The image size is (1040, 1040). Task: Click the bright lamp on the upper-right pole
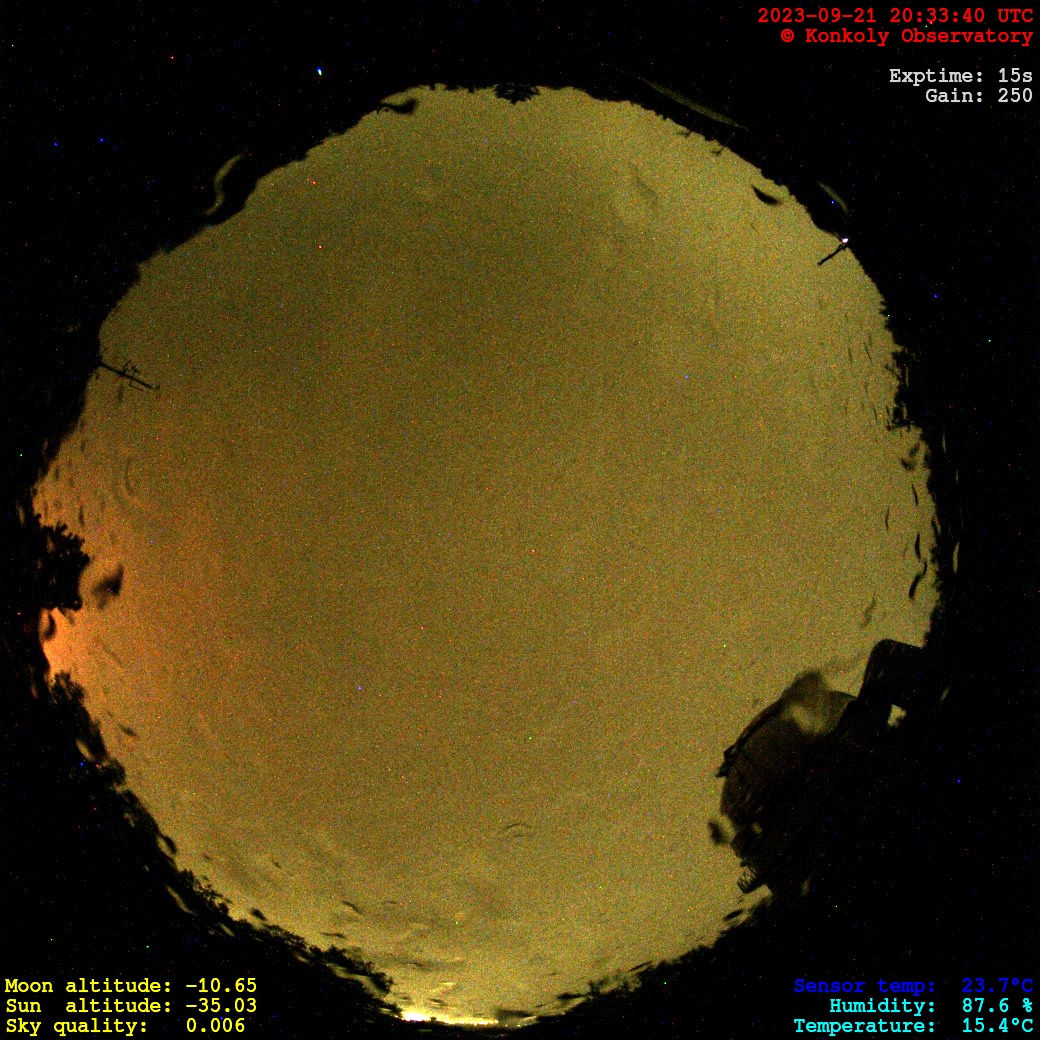click(x=845, y=241)
